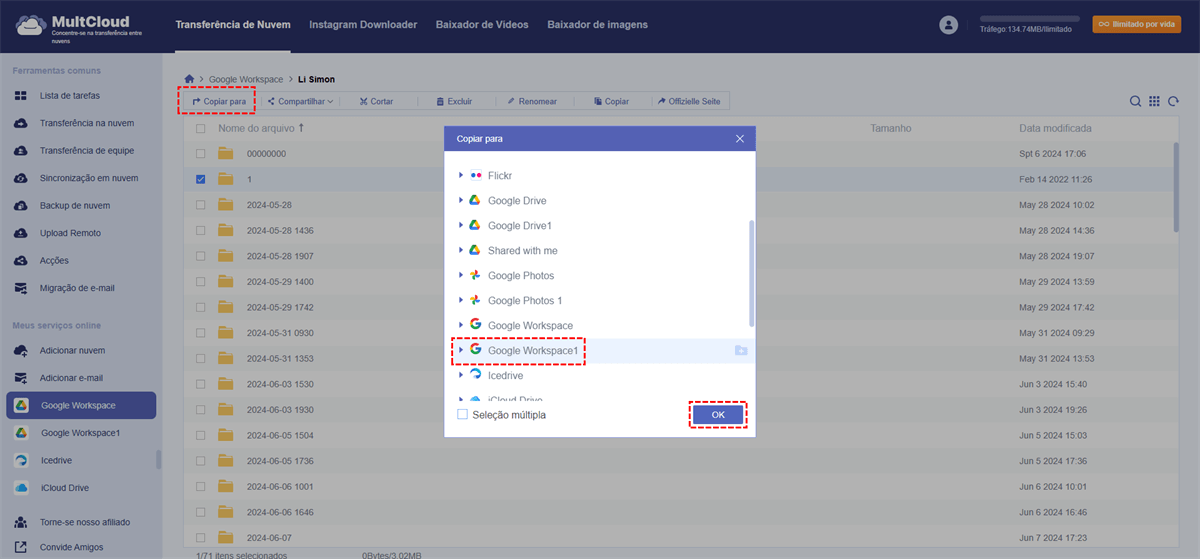Viewport: 1200px width, 559px height.
Task: Expand Google Workspace tree node
Action: tap(461, 325)
